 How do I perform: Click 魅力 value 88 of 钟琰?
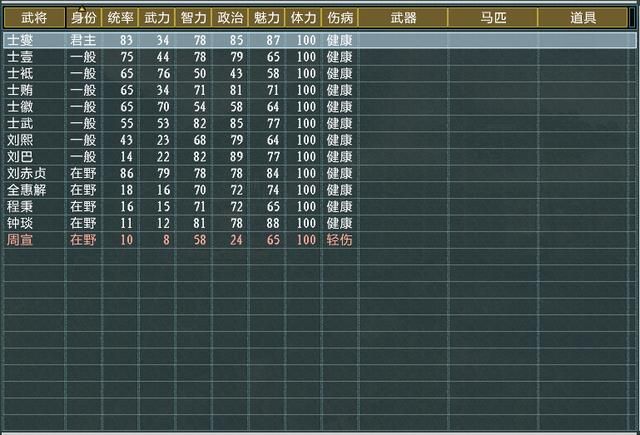pos(273,223)
